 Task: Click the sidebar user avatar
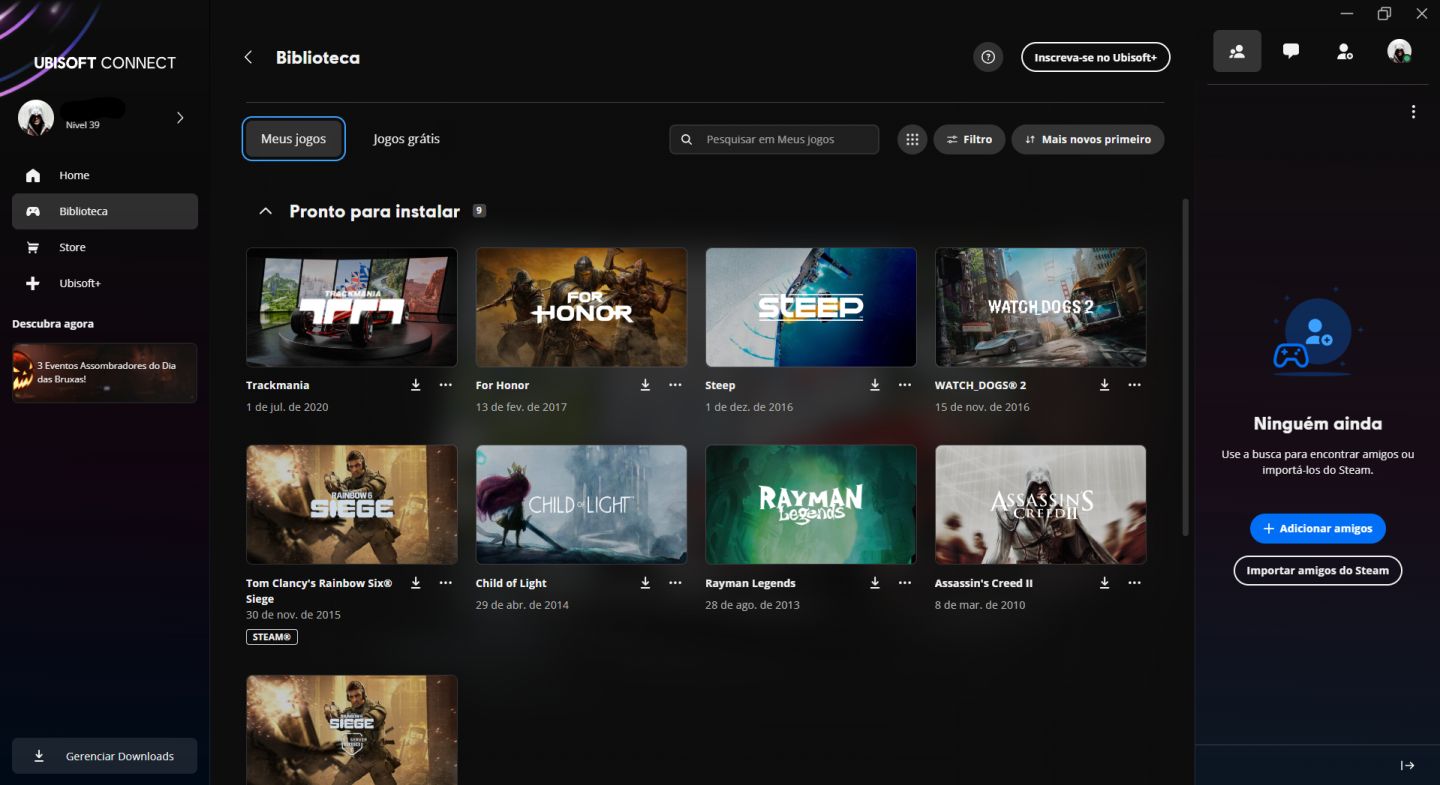pyautogui.click(x=36, y=118)
